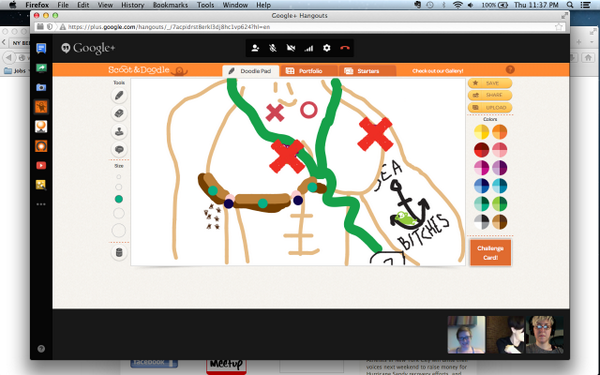Switch to the Portfolio tab
Viewport: 600px width, 375px height.
point(308,71)
